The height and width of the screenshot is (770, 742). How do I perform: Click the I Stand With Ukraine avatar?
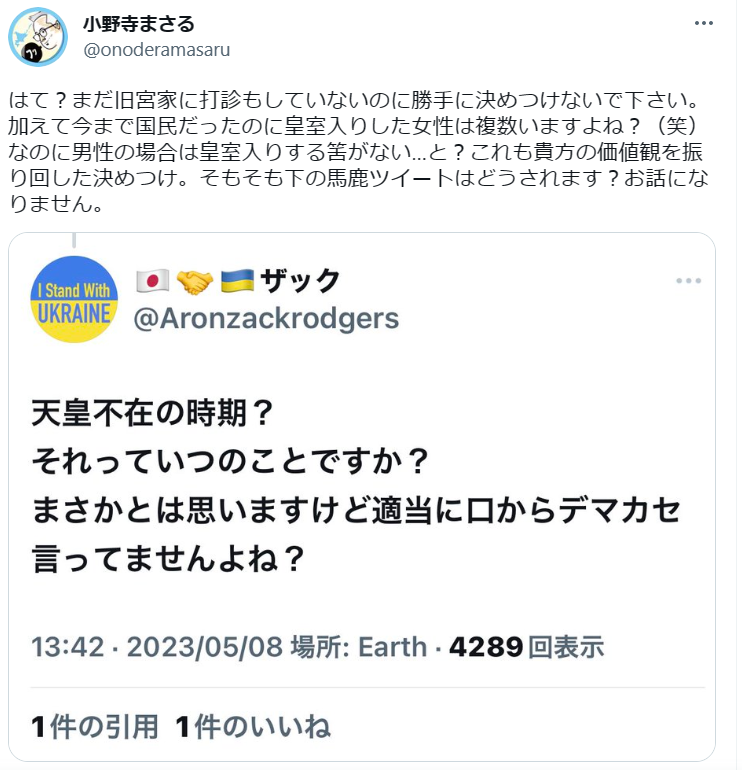tap(75, 299)
